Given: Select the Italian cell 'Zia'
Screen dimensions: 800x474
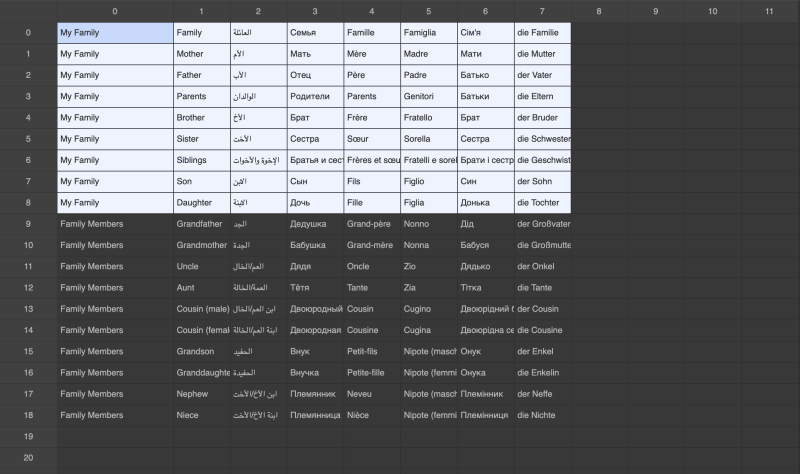Looking at the screenshot, I should (x=429, y=288).
